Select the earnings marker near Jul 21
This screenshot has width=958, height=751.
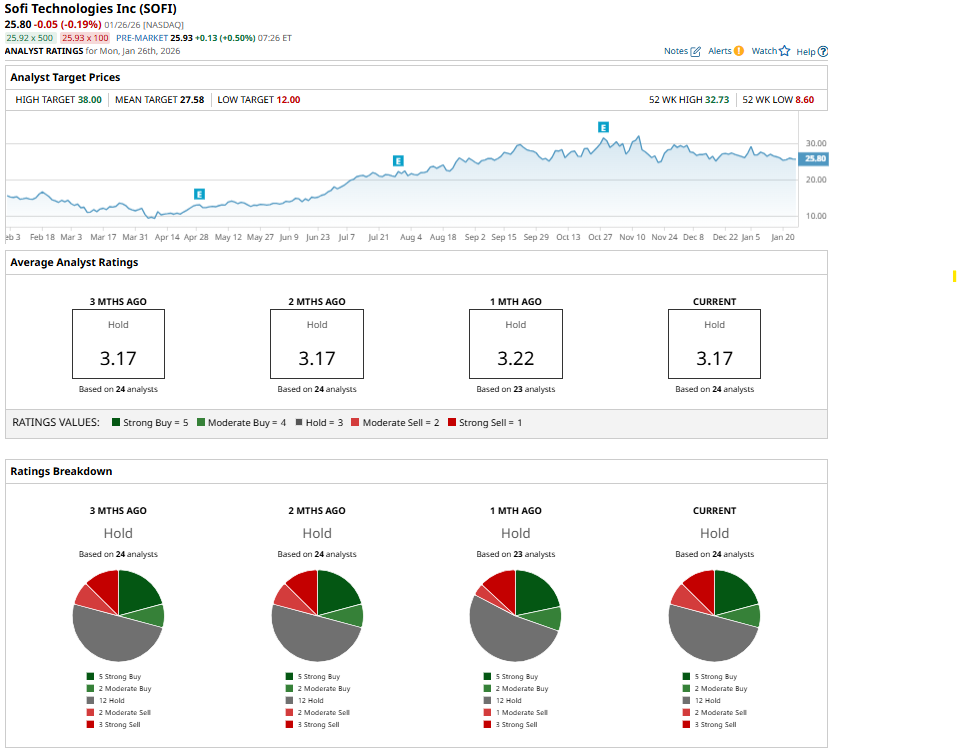398,161
